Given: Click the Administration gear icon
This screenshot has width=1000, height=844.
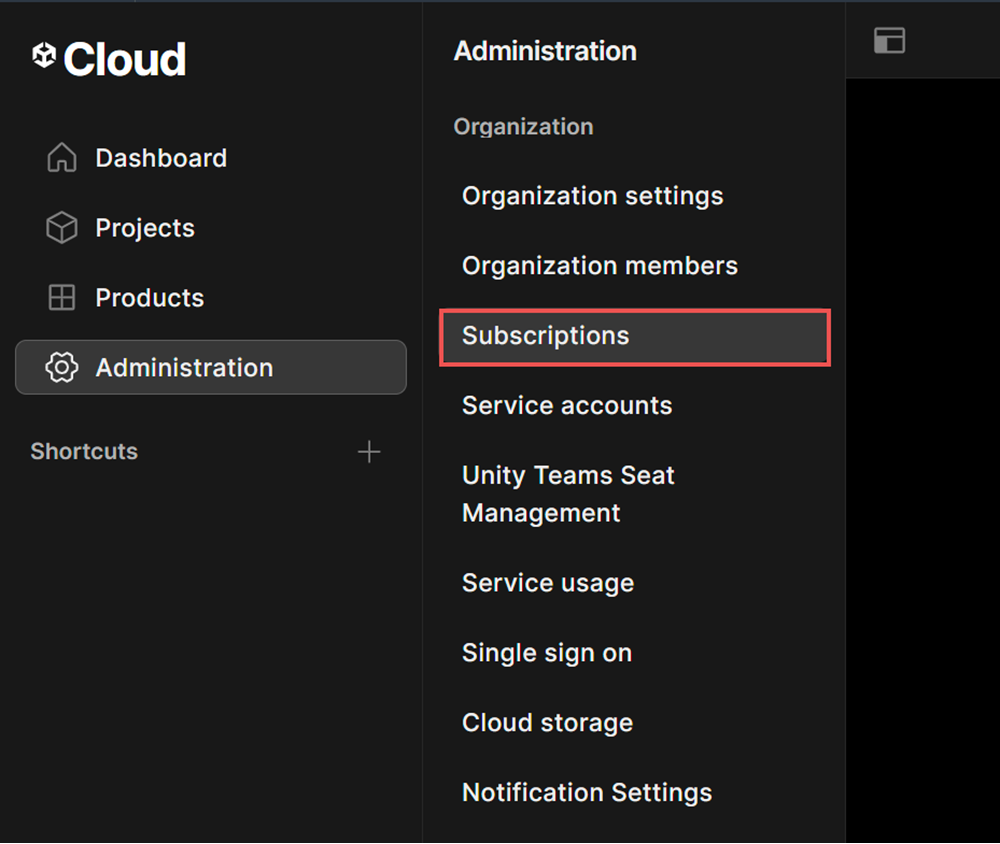Looking at the screenshot, I should pyautogui.click(x=61, y=367).
